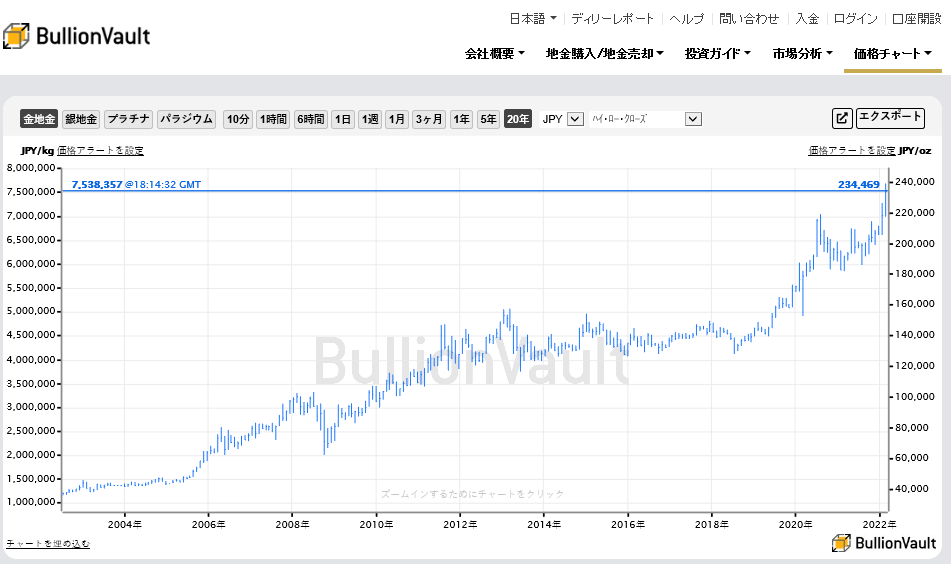Expand the 会社概要 menu
This screenshot has height=564, width=951.
click(x=495, y=53)
